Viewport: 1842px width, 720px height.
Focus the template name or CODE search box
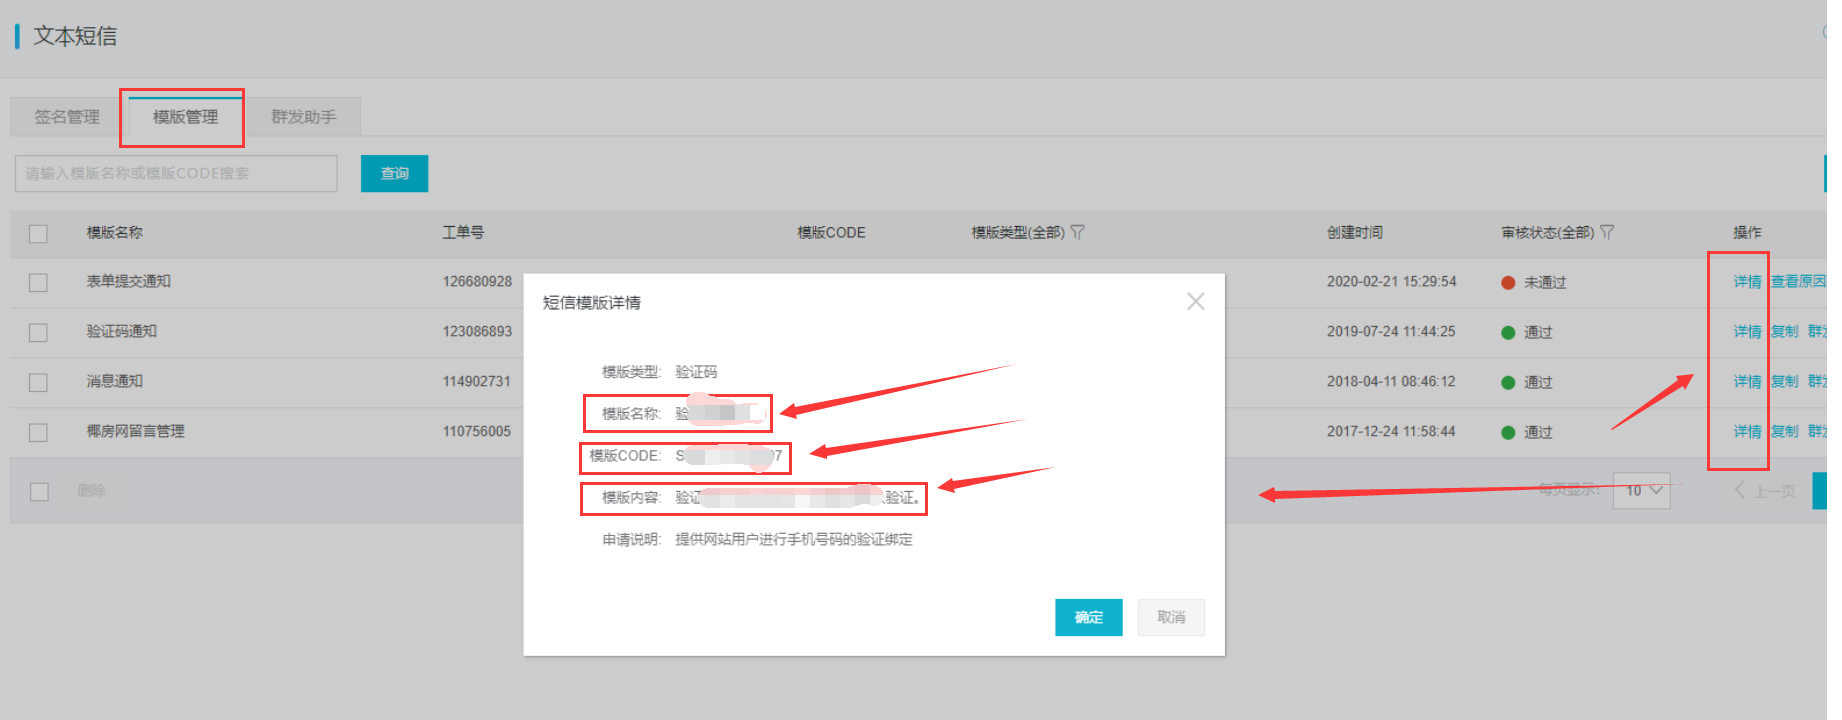(x=176, y=173)
